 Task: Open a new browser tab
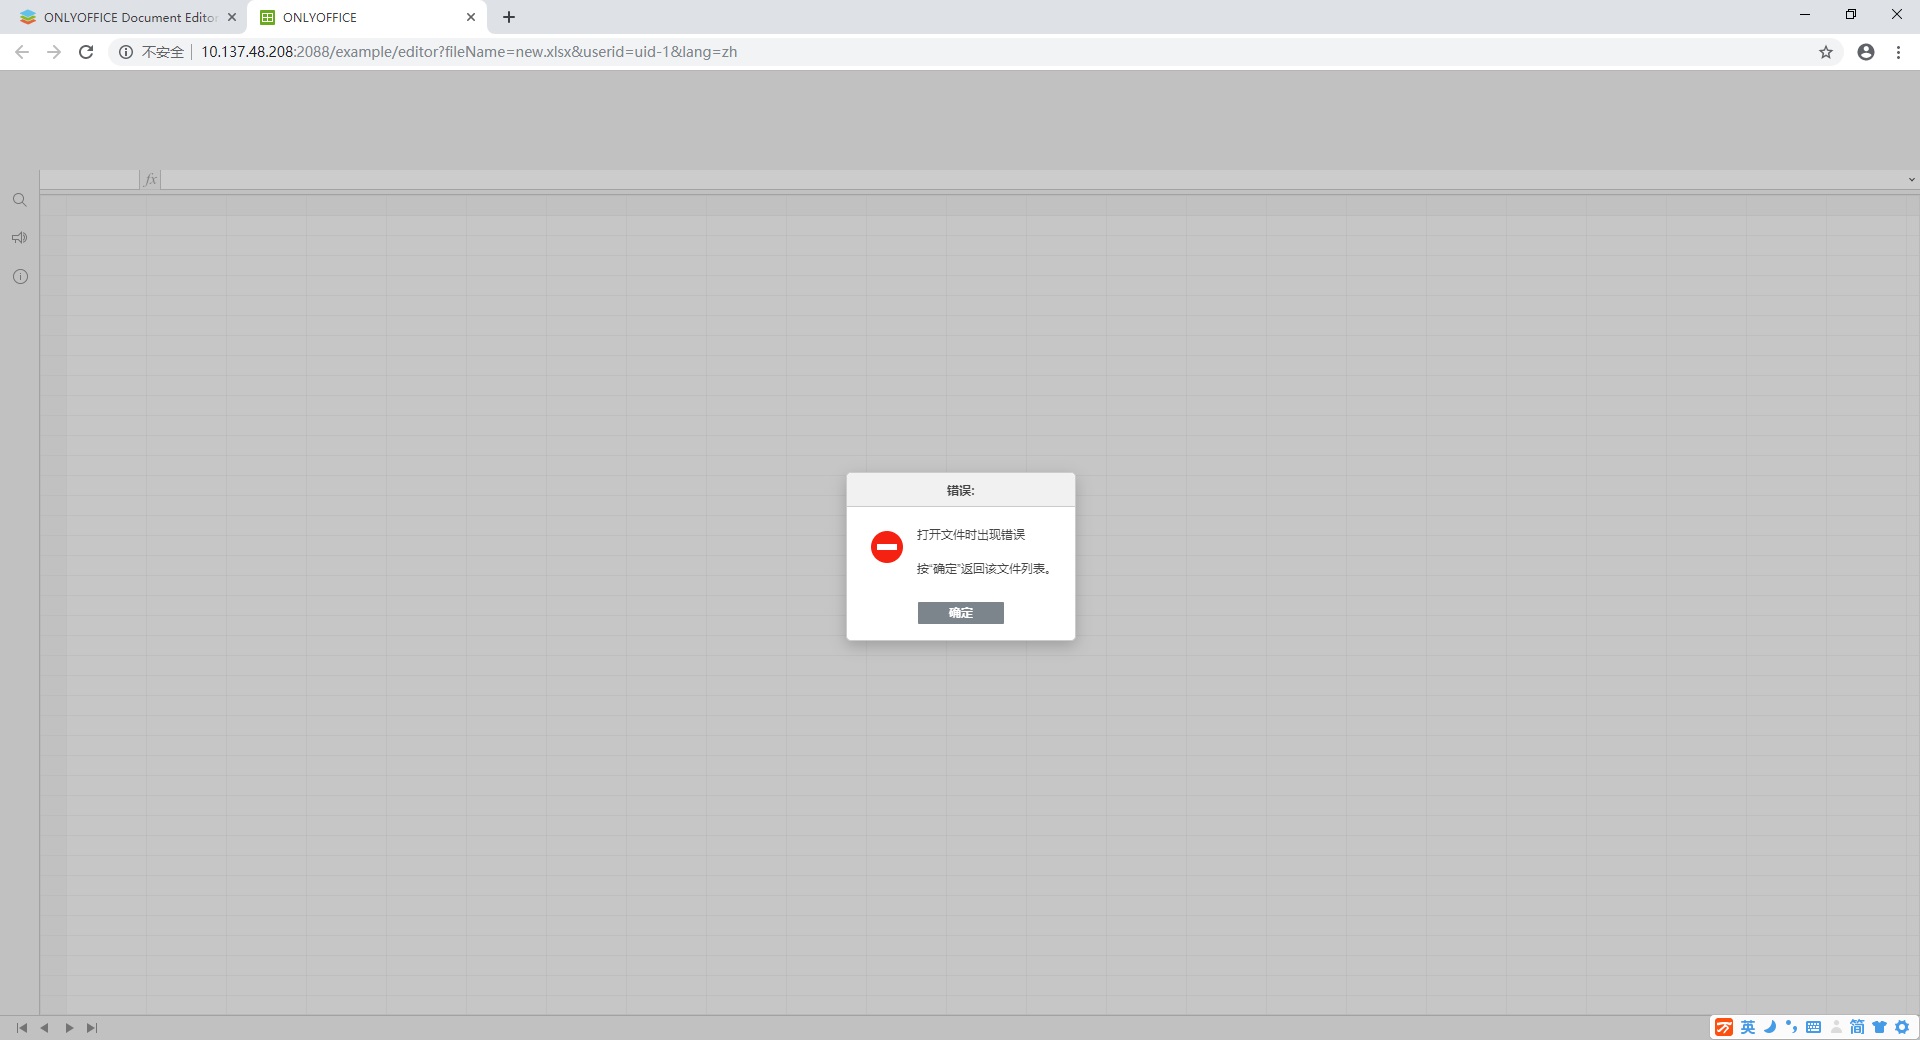[x=509, y=17]
